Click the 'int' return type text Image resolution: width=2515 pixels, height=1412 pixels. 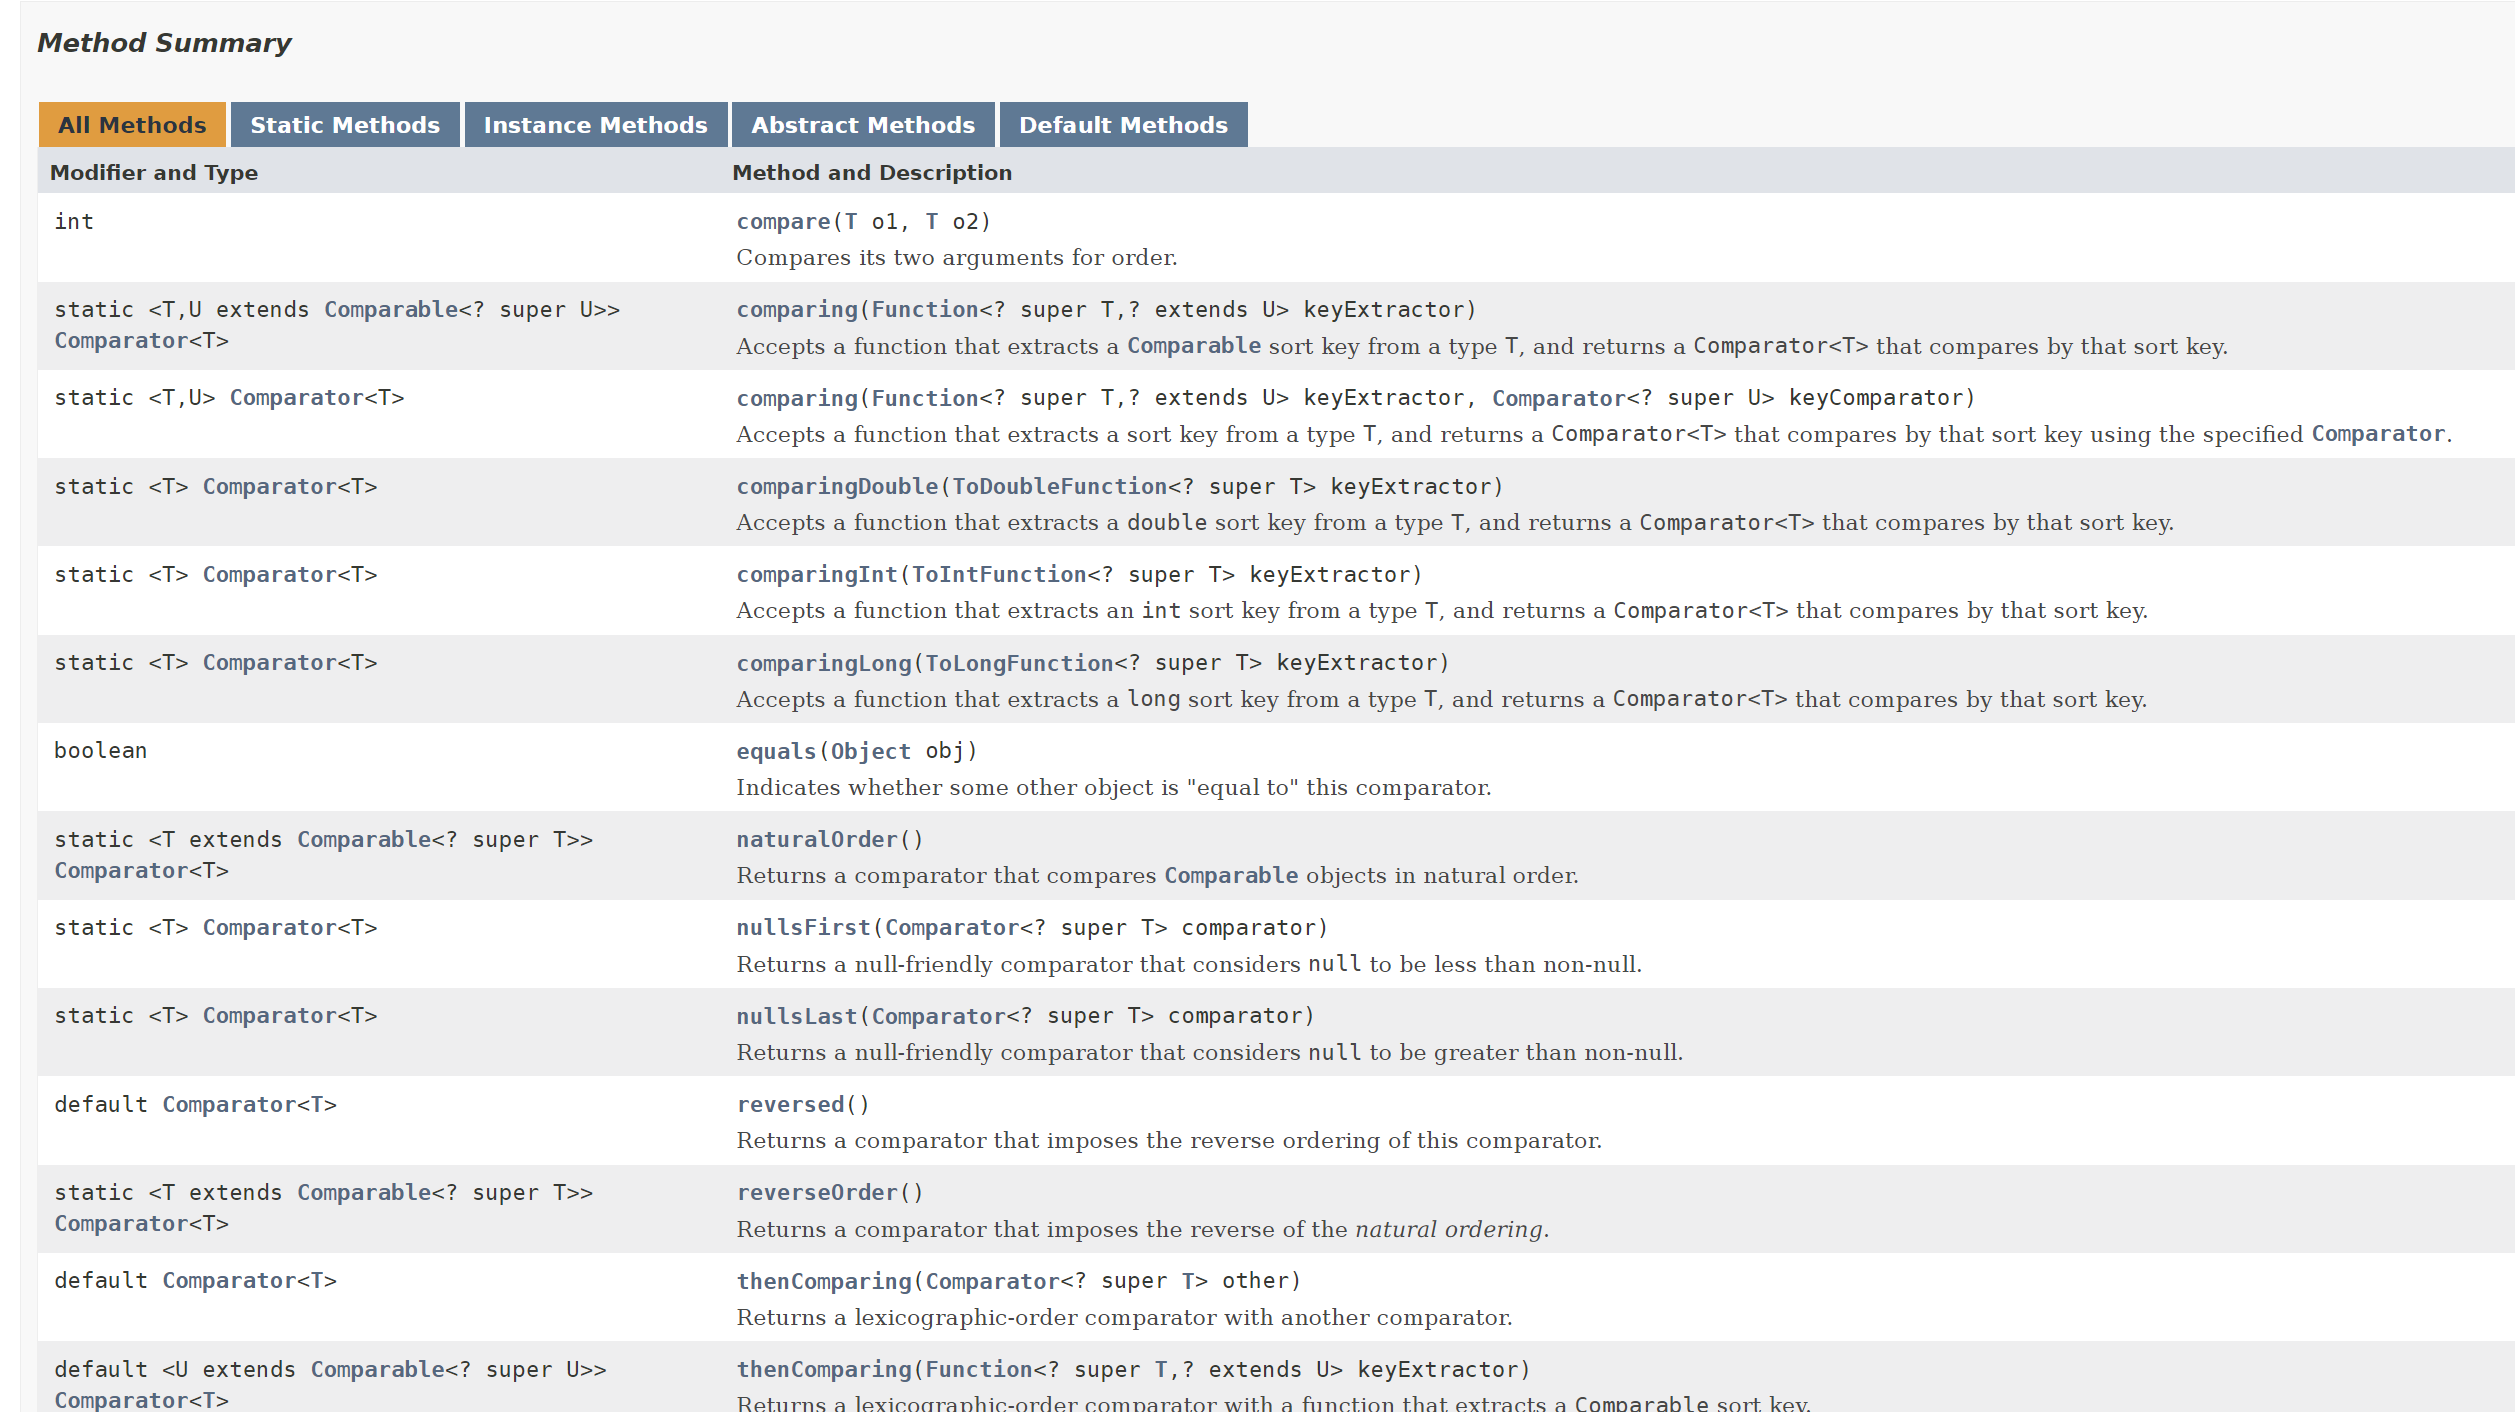[74, 222]
